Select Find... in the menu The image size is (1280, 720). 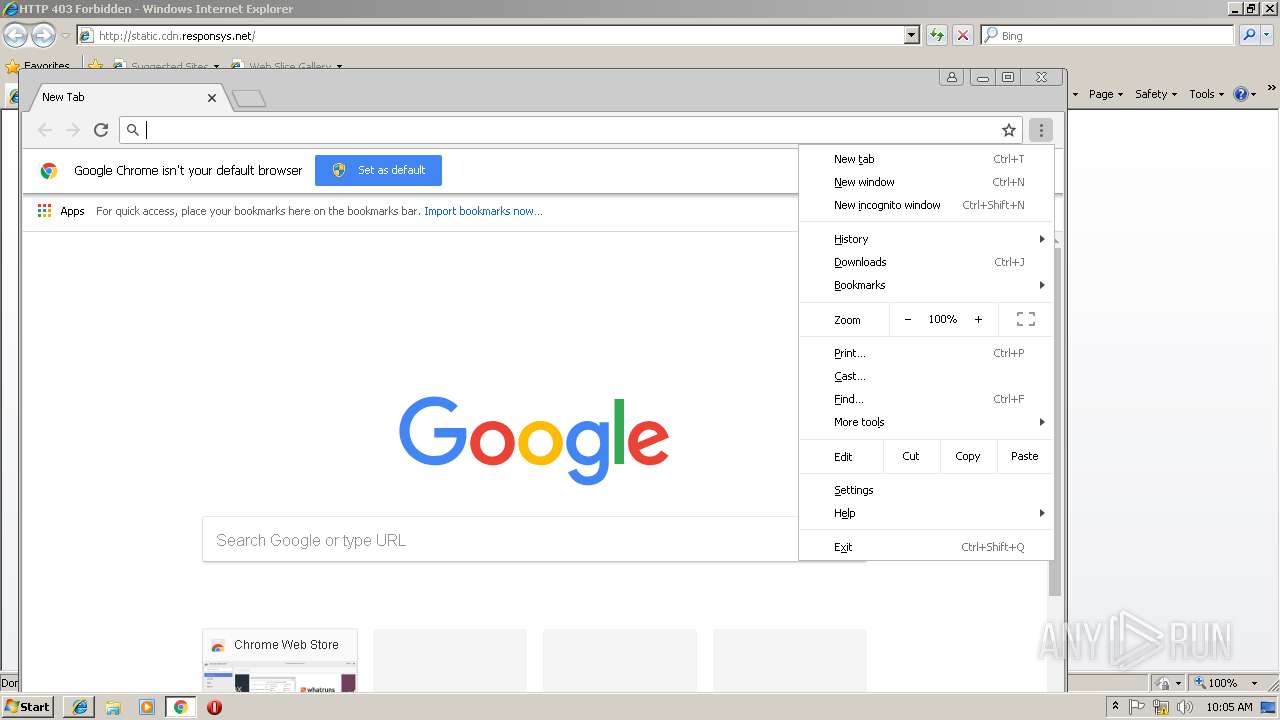(x=926, y=399)
